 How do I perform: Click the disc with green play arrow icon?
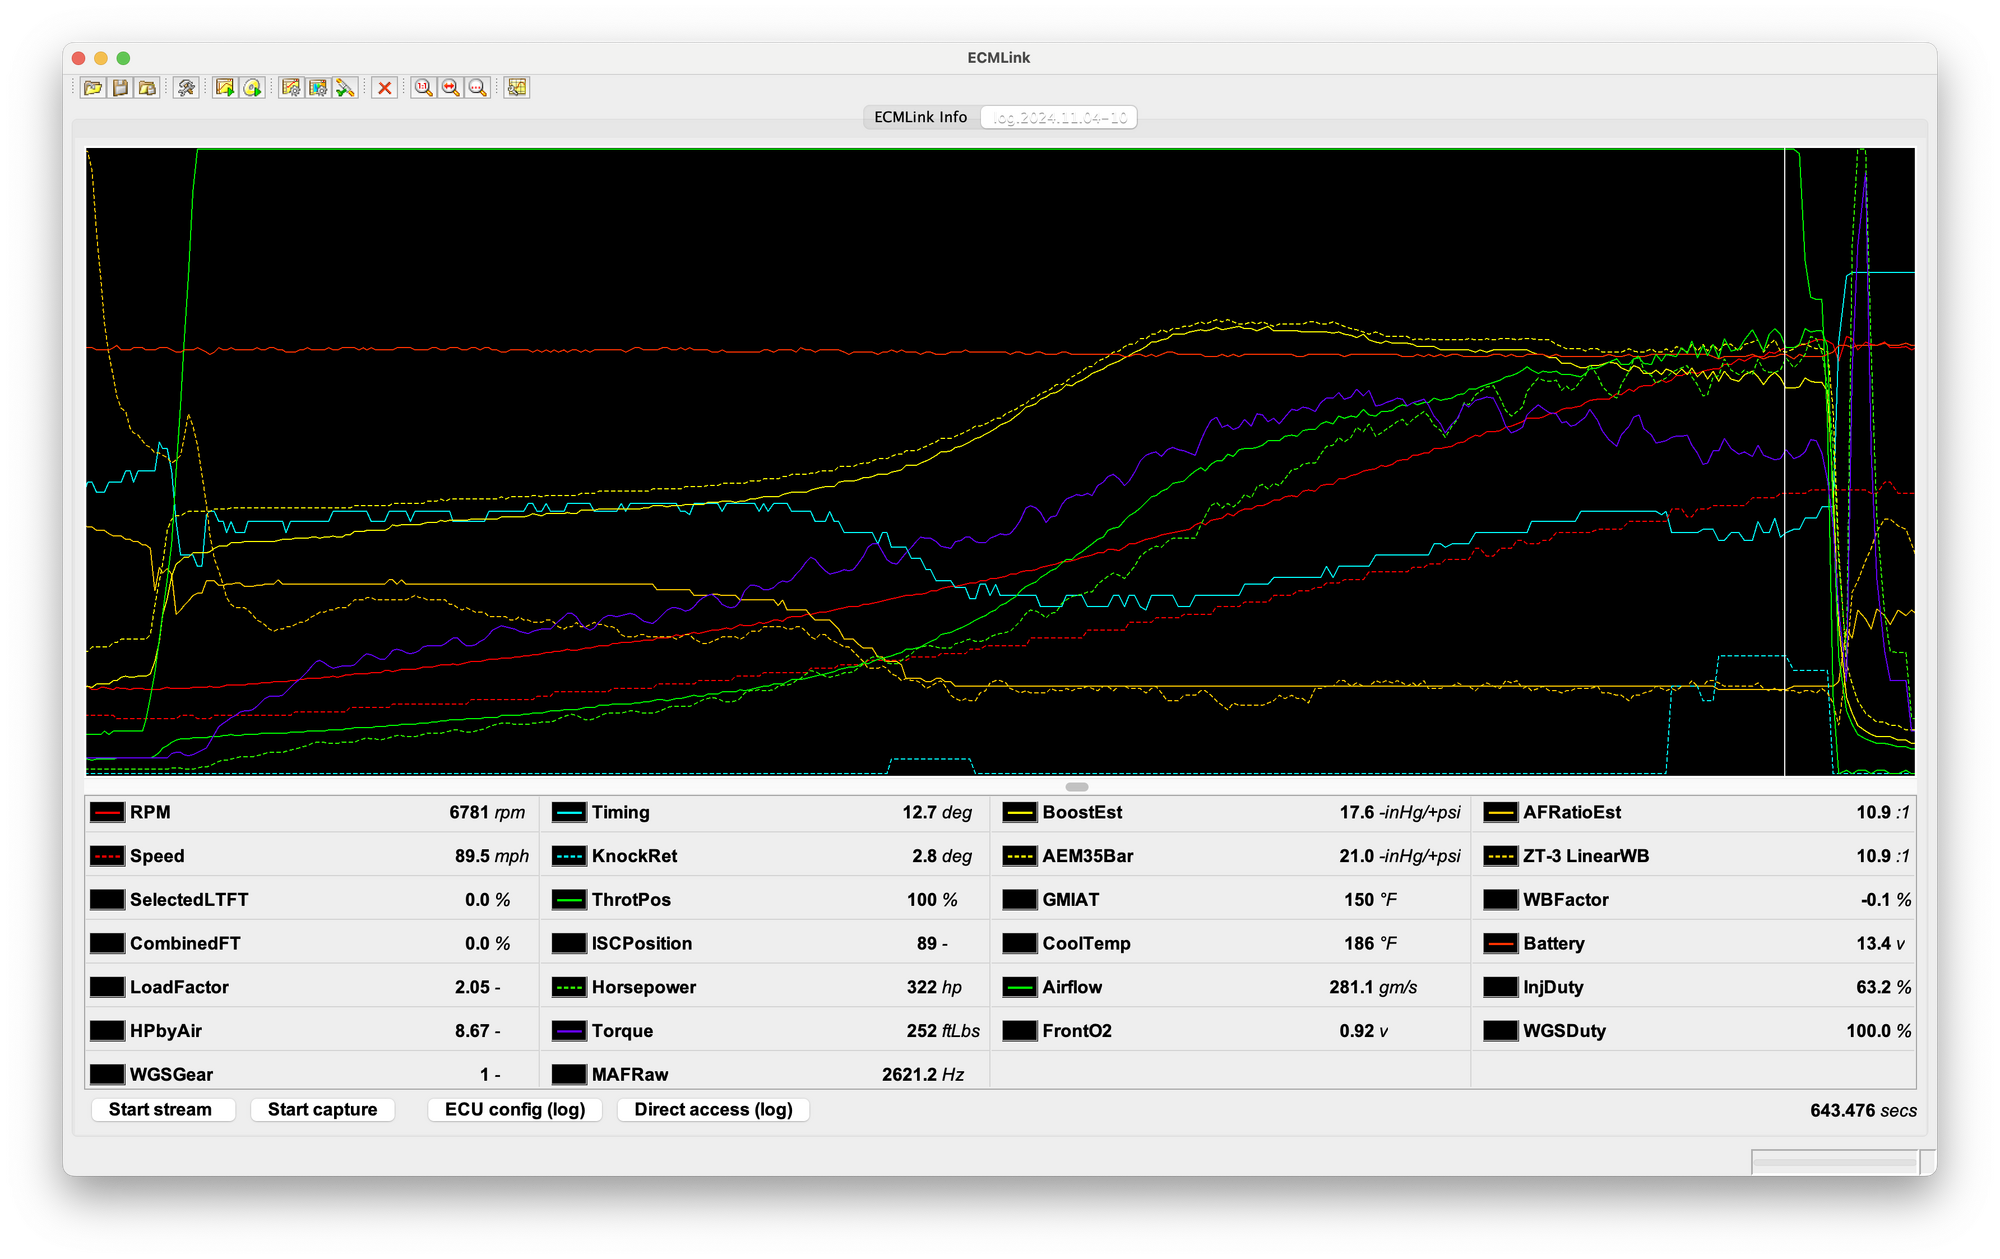(x=252, y=88)
